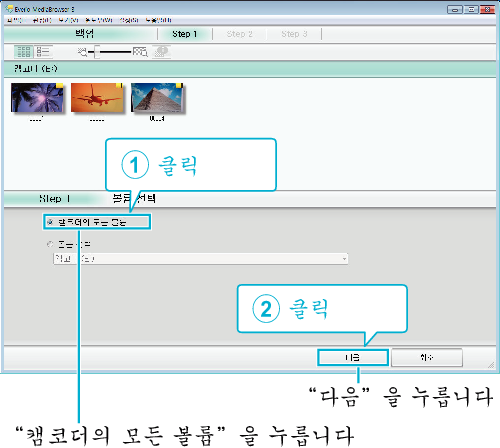The width and height of the screenshot is (500, 448).
Task: Click the zoom-out magnifier icon
Action: coord(82,52)
